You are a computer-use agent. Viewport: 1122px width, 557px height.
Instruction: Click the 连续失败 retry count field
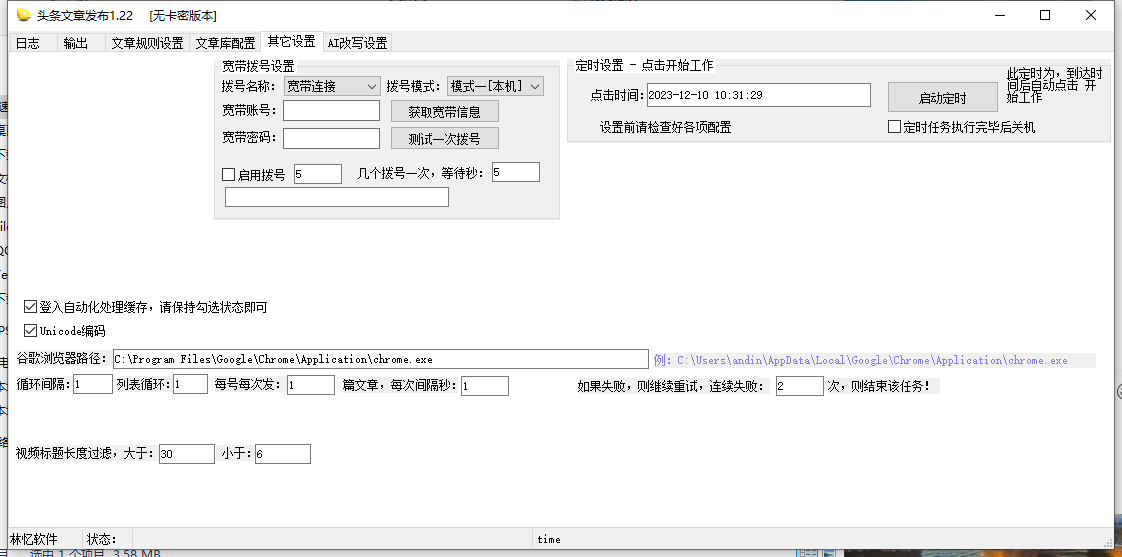[x=799, y=386]
